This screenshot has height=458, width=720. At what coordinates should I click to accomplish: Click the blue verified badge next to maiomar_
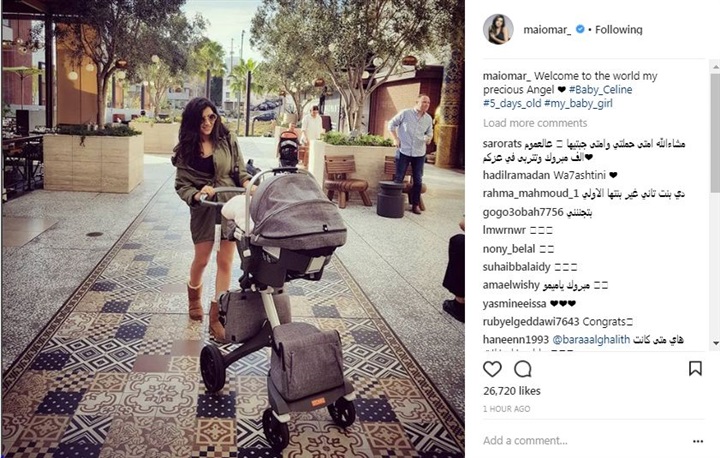click(x=580, y=29)
